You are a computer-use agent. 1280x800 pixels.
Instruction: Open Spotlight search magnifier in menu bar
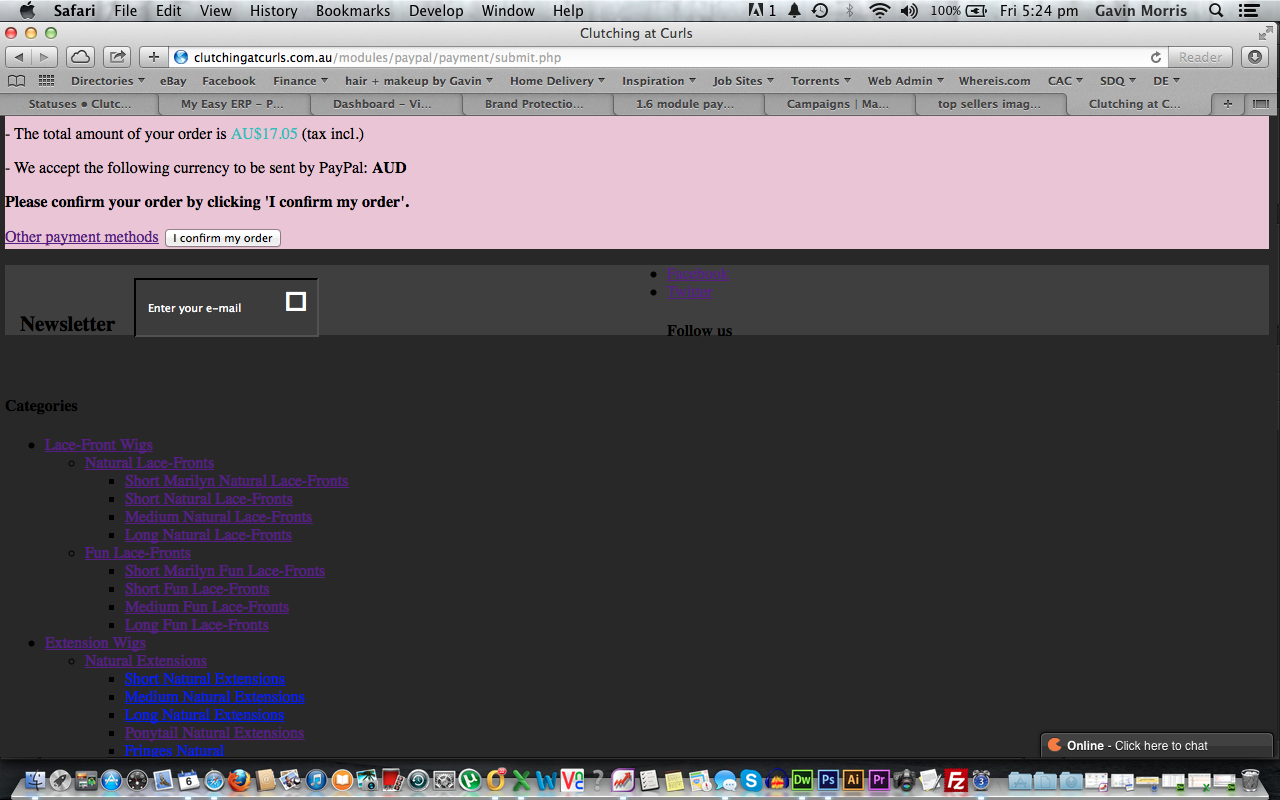[x=1216, y=11]
